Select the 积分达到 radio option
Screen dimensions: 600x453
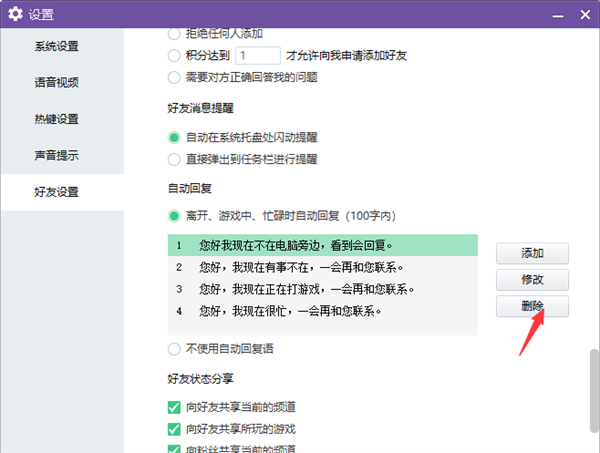coord(174,55)
